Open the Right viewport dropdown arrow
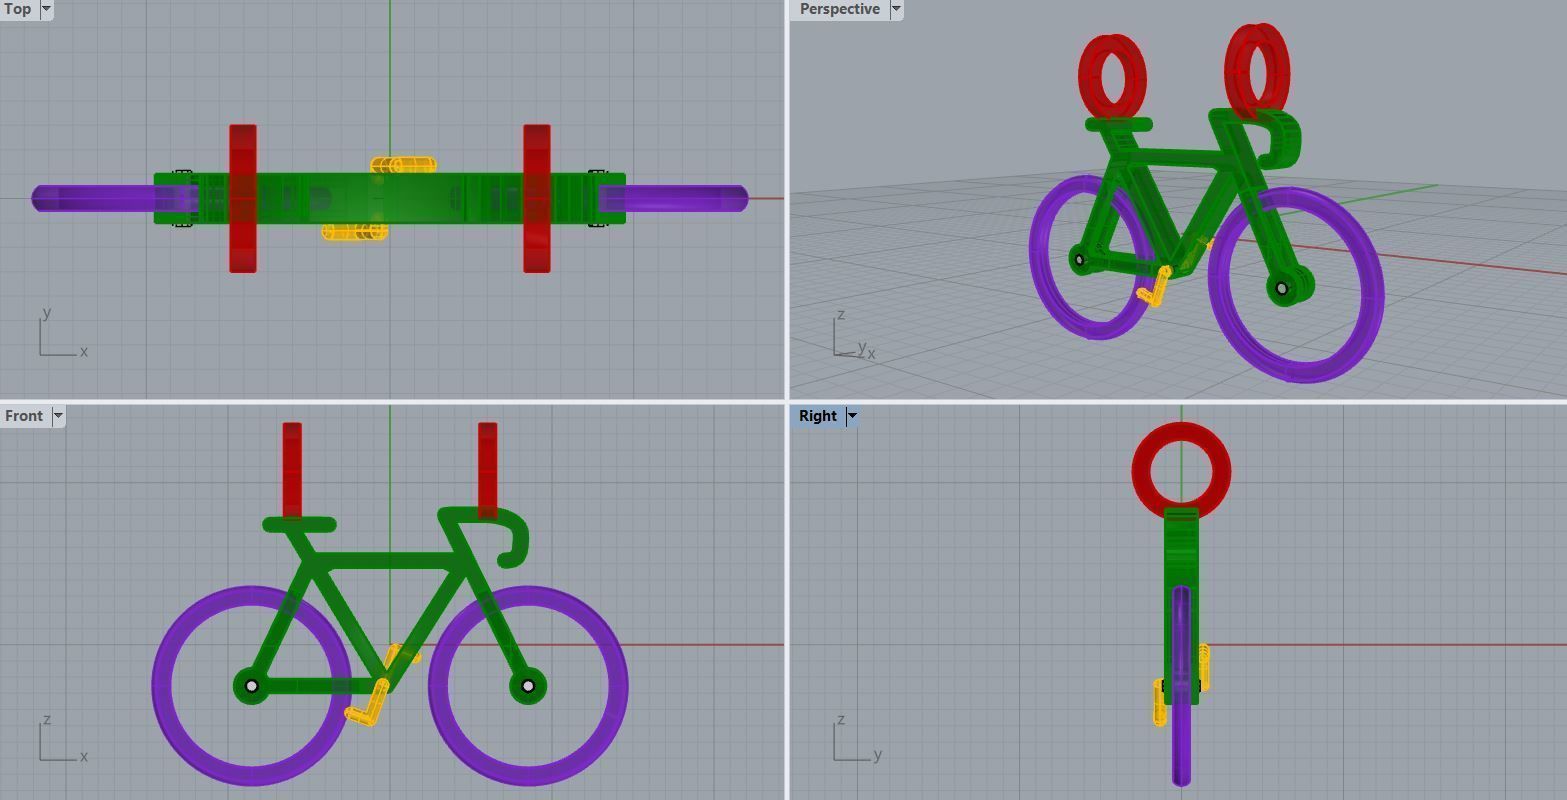1567x800 pixels. point(852,416)
